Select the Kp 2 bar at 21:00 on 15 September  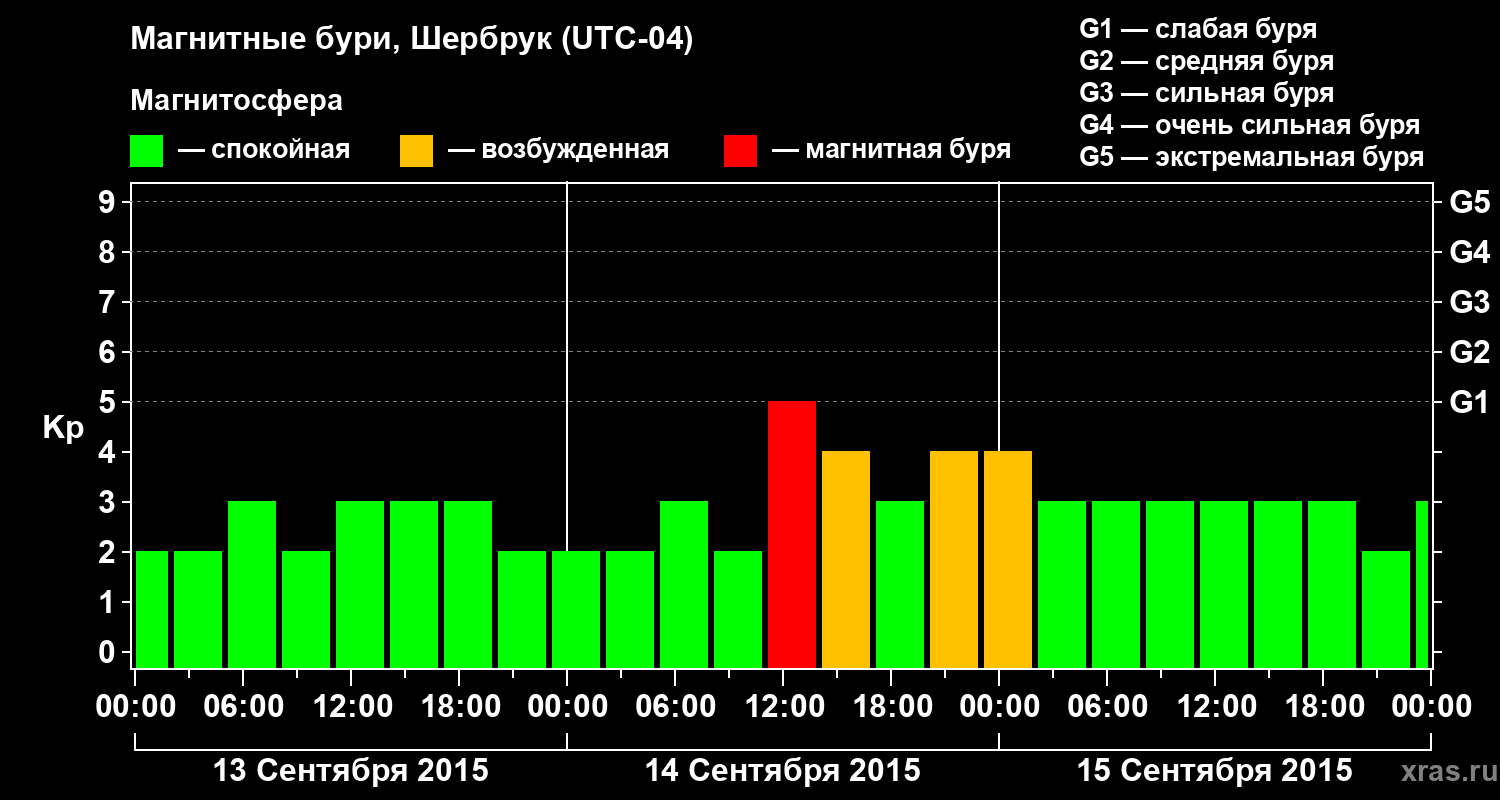click(1386, 610)
